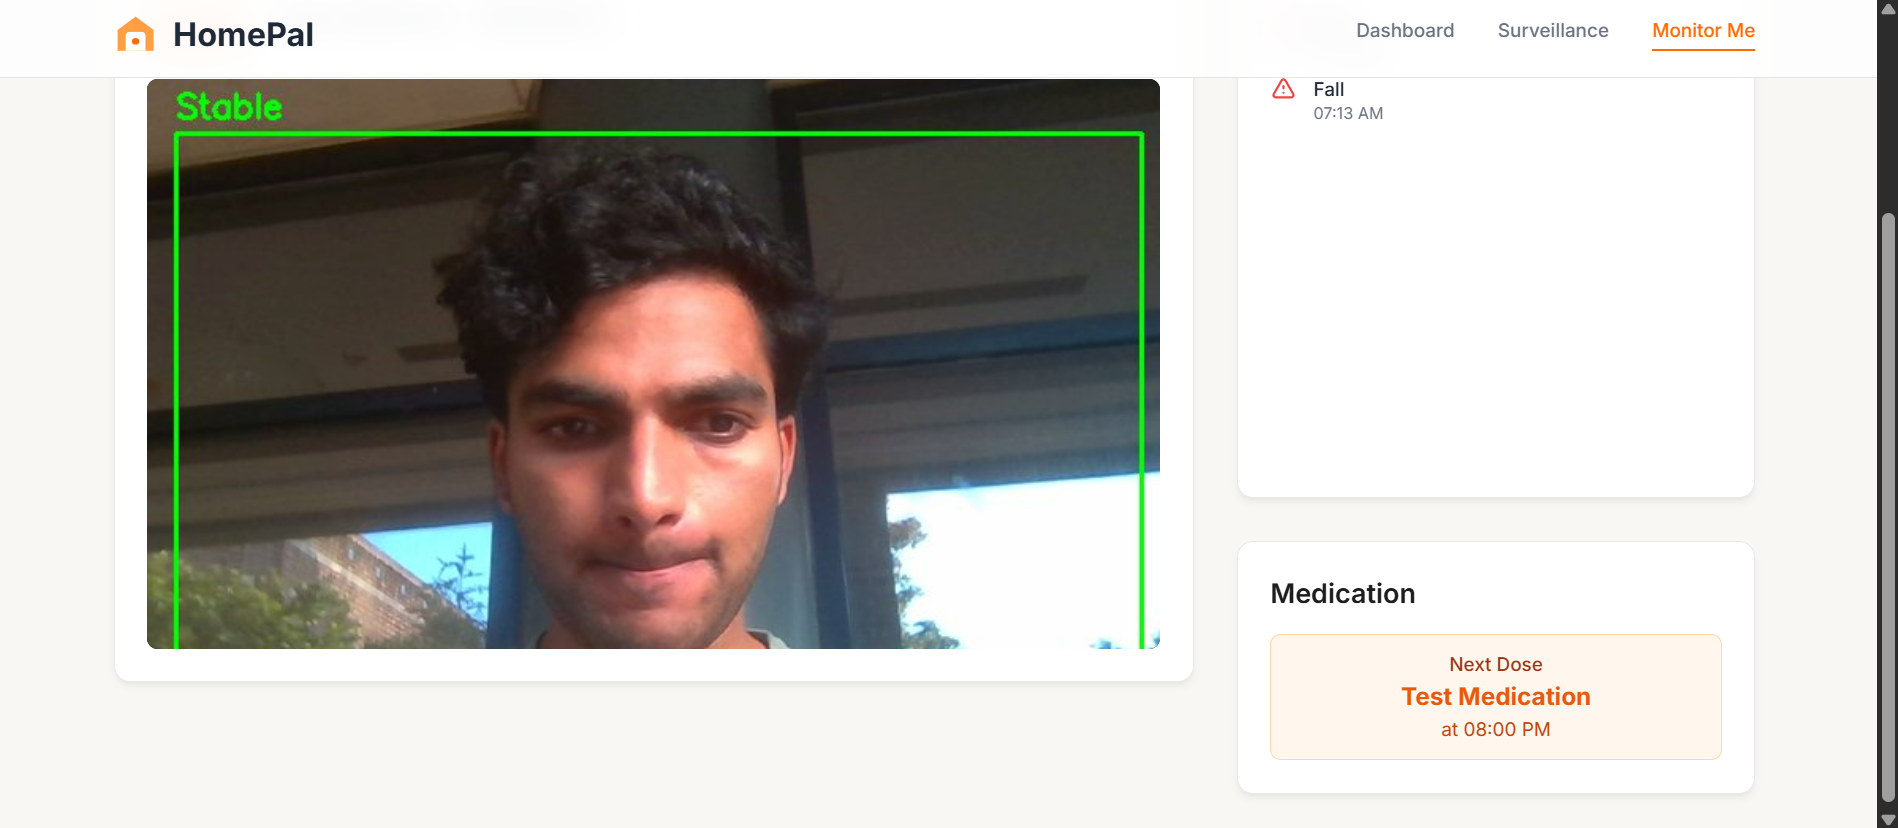
Task: Click the vertical scrollbar thumb
Action: [1888, 507]
